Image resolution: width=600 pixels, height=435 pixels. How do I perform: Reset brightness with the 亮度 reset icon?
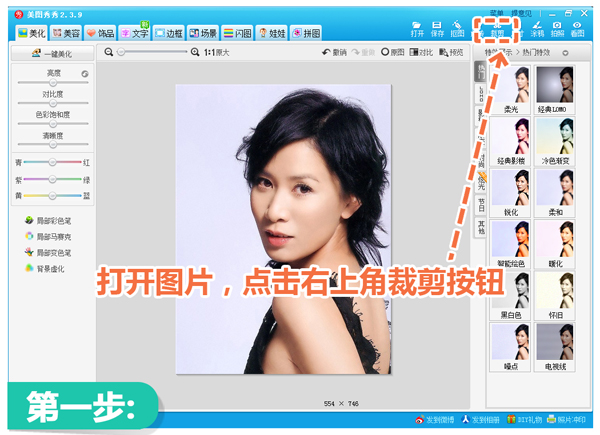pos(85,74)
